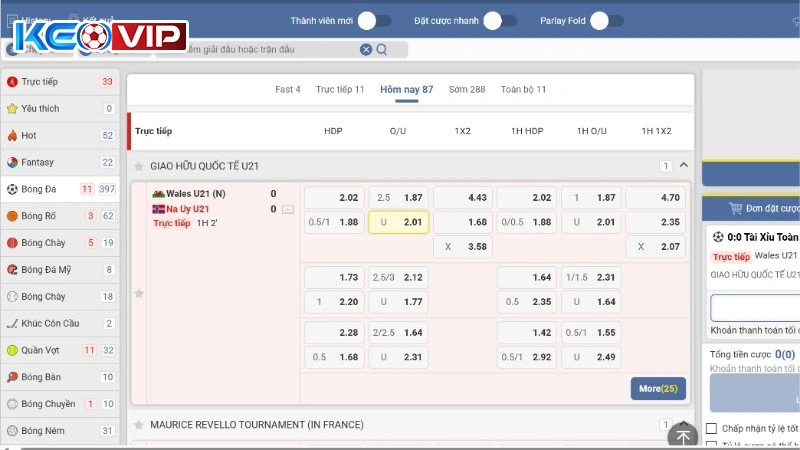Favorite the Giao Hữu Quốc Tế U21 league star
800x450 pixels.
tap(139, 166)
